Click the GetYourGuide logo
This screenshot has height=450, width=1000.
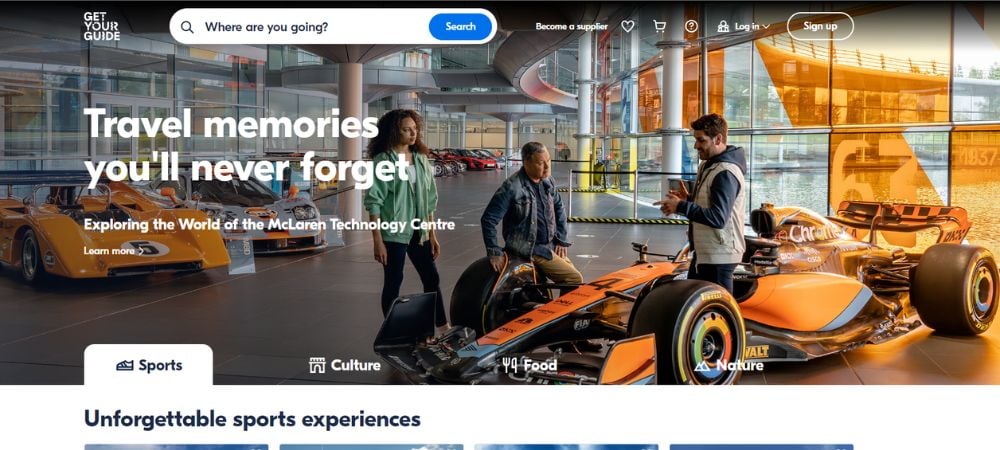click(x=101, y=26)
